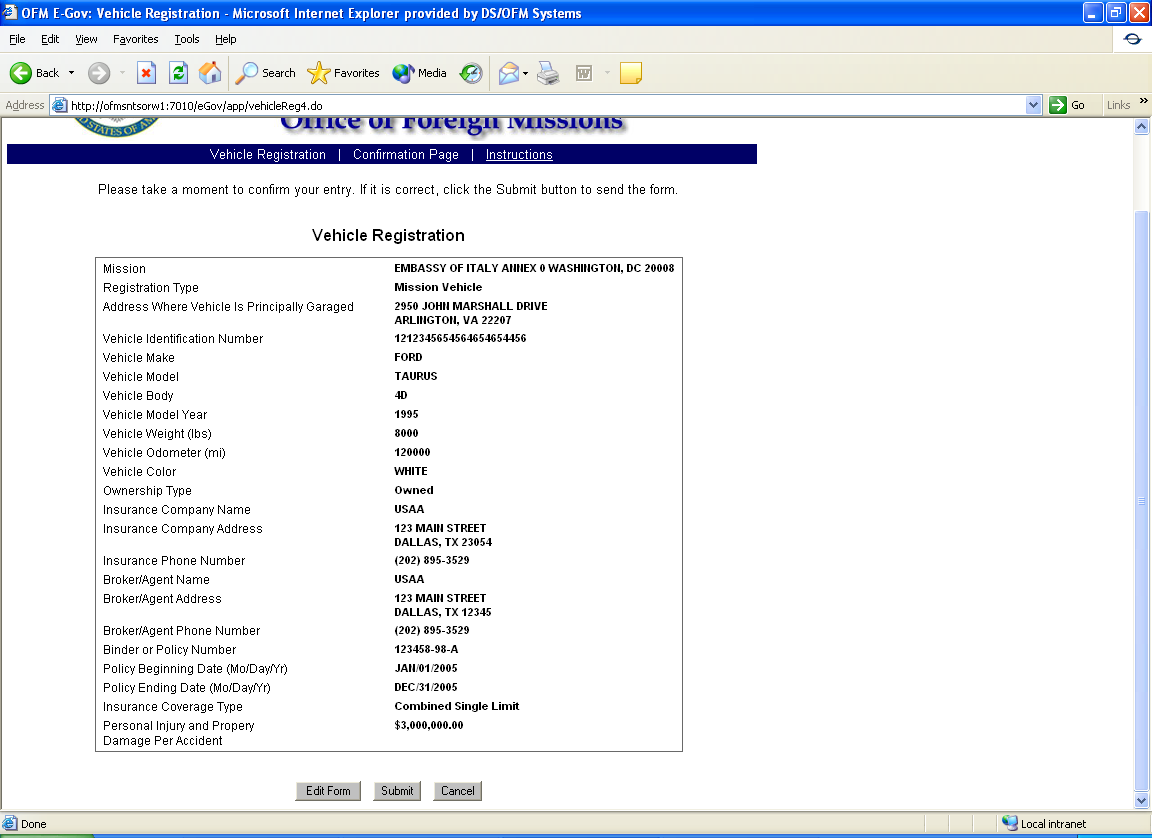Image resolution: width=1152 pixels, height=838 pixels.
Task: Refresh the page with the Refresh icon
Action: point(178,73)
